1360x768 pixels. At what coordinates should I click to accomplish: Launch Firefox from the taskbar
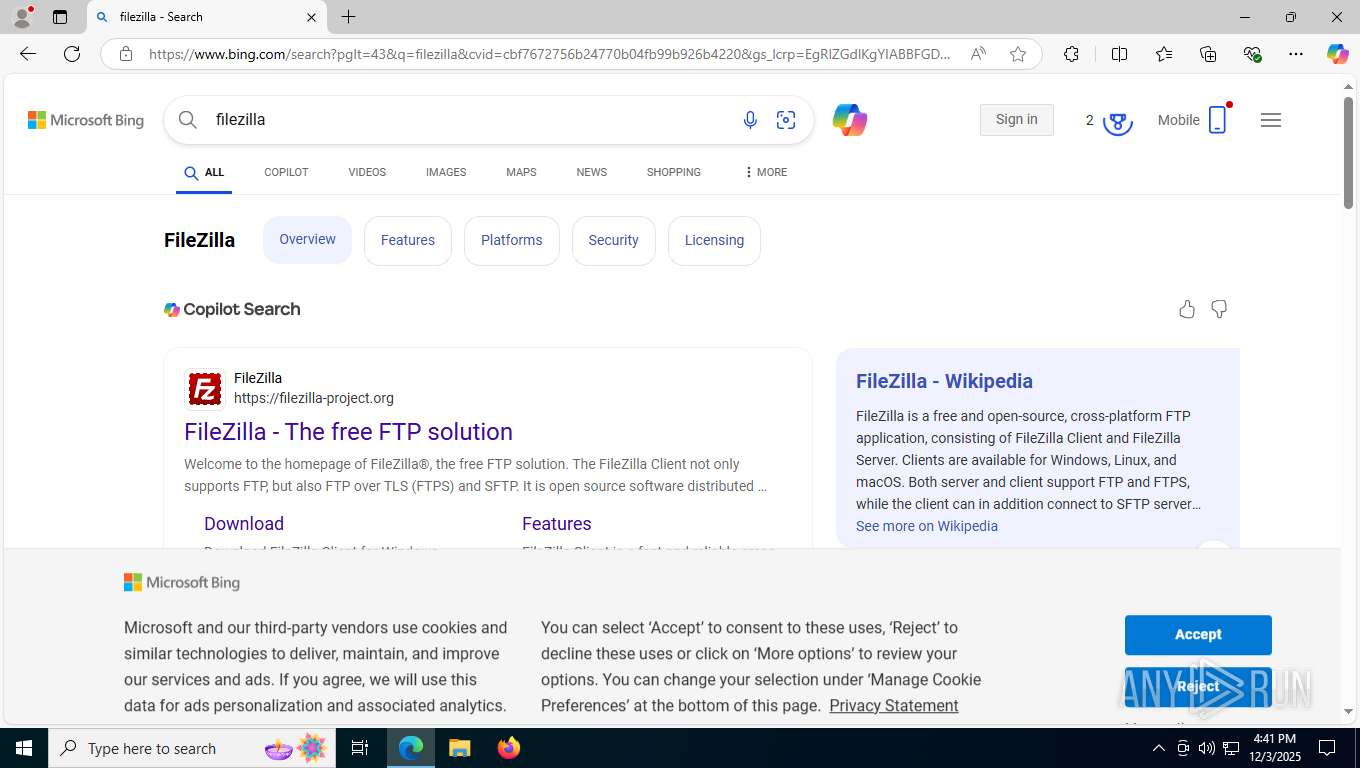tap(509, 748)
